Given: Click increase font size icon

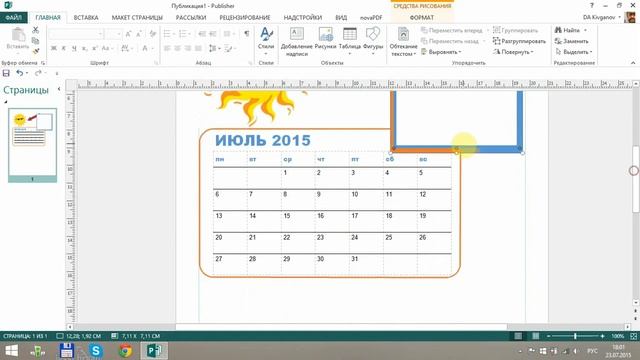Looking at the screenshot, I should click(129, 33).
